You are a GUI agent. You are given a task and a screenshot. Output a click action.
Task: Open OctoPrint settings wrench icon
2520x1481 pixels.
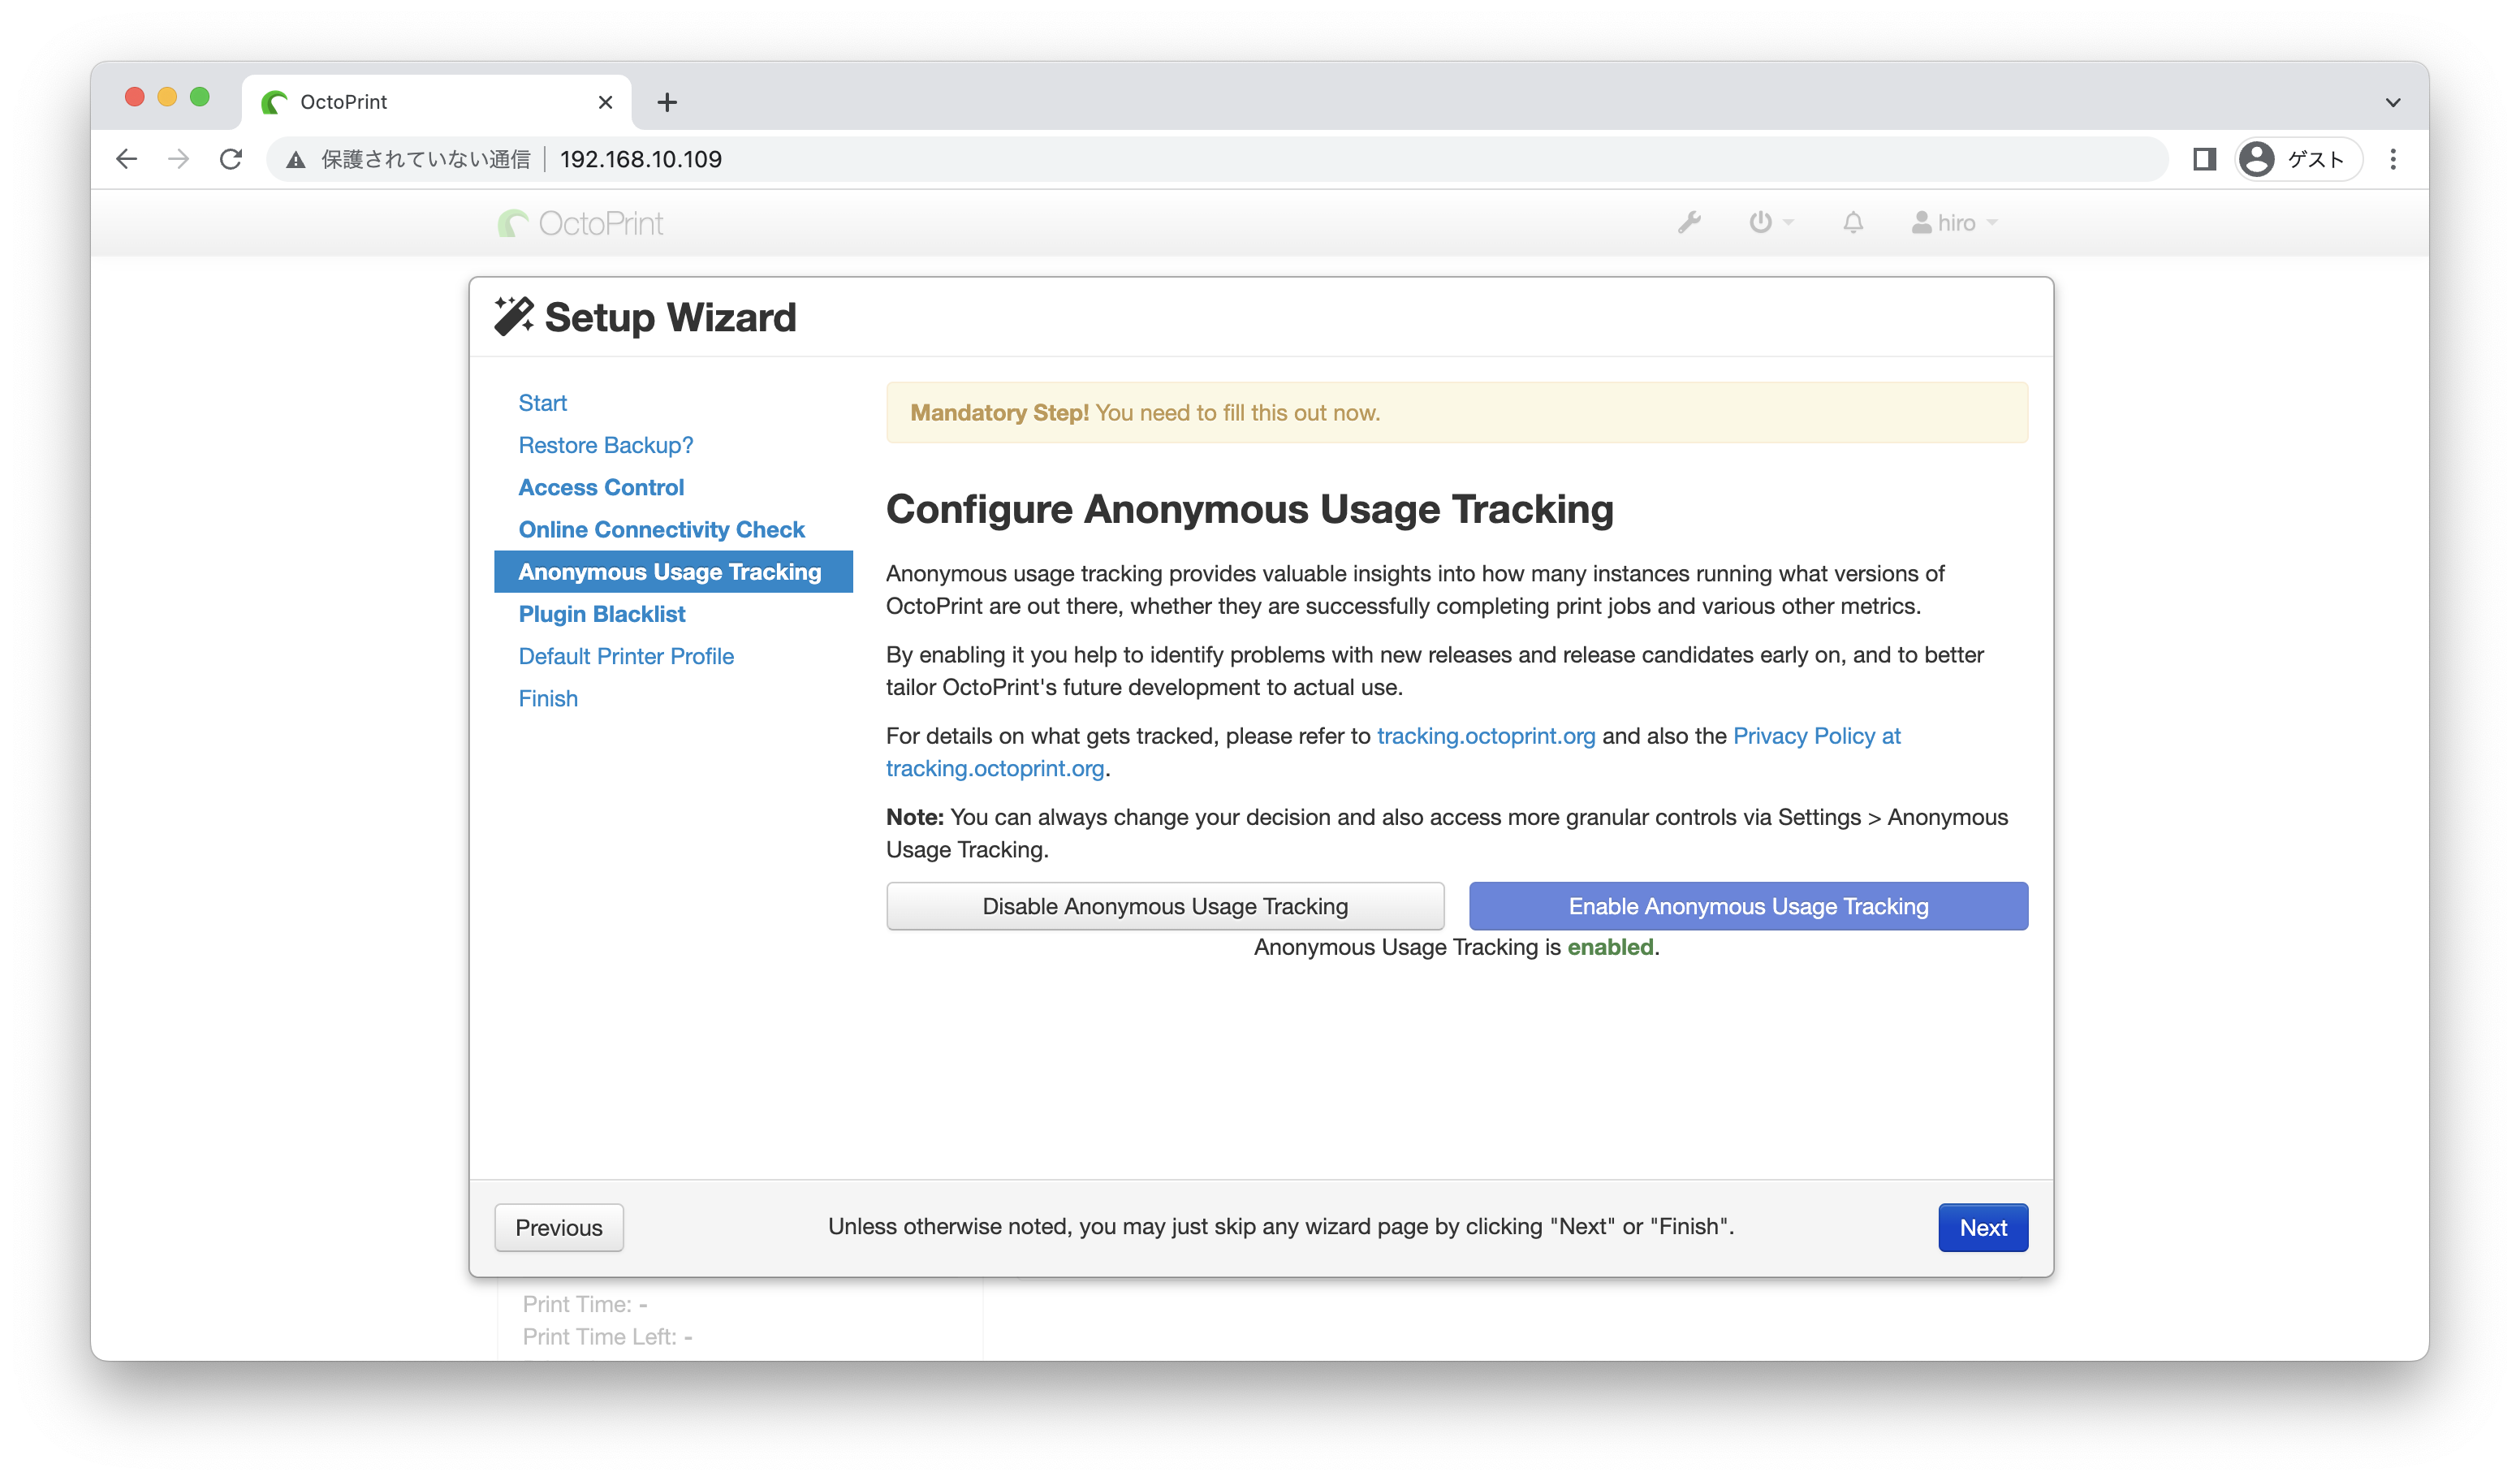click(1689, 222)
